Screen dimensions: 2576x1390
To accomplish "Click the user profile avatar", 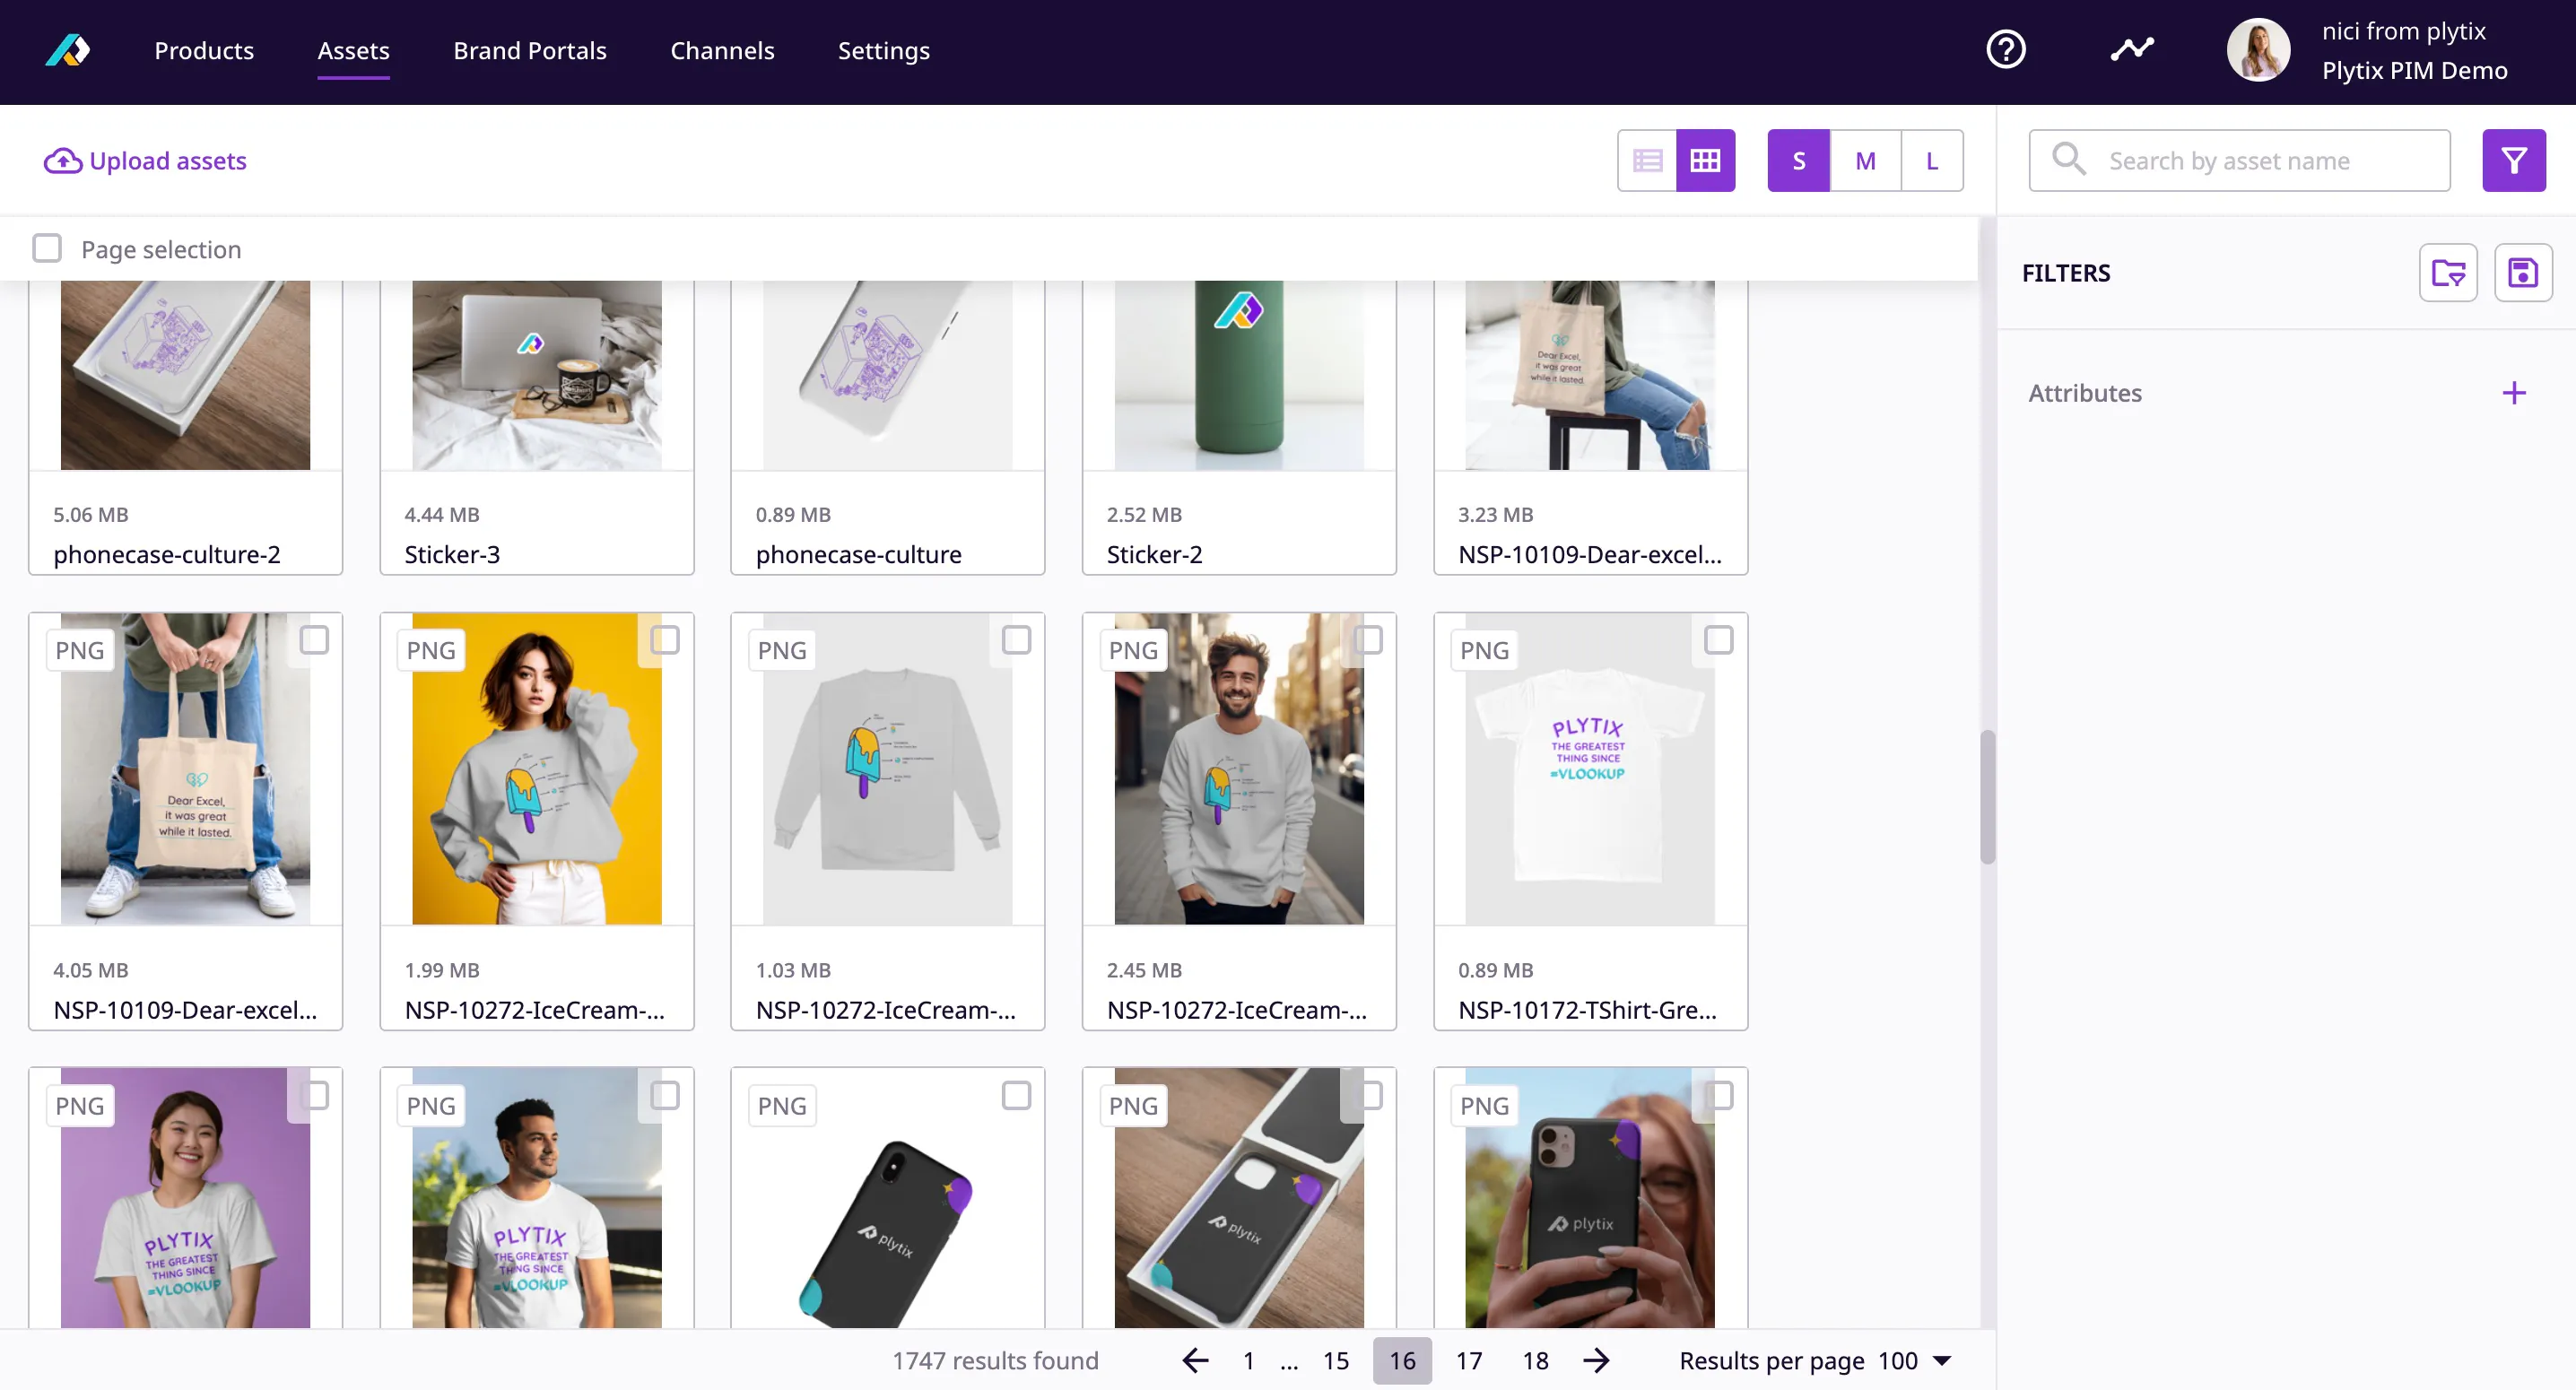I will (2258, 50).
